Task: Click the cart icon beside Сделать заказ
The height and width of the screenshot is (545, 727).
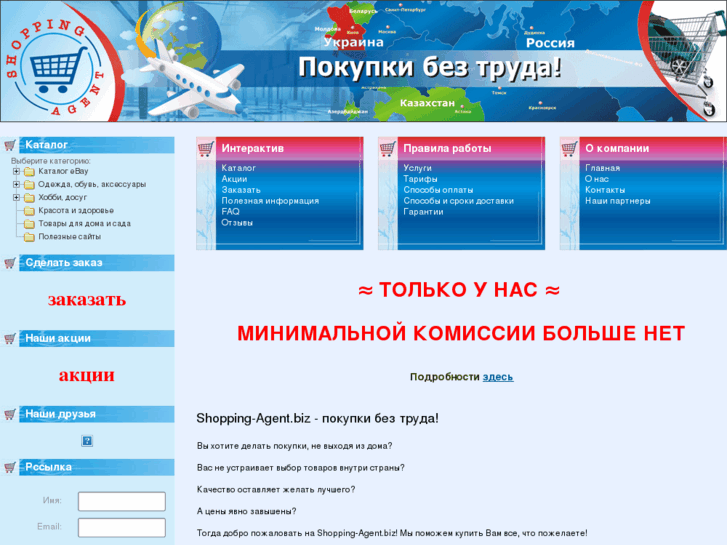Action: point(10,263)
